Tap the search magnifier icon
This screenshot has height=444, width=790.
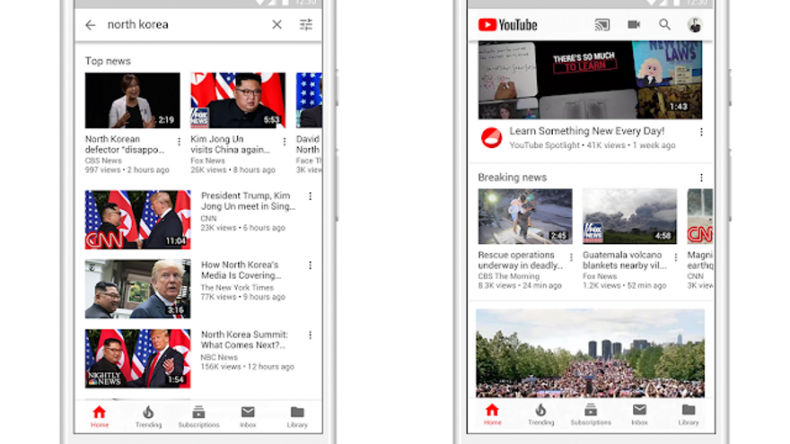point(665,24)
